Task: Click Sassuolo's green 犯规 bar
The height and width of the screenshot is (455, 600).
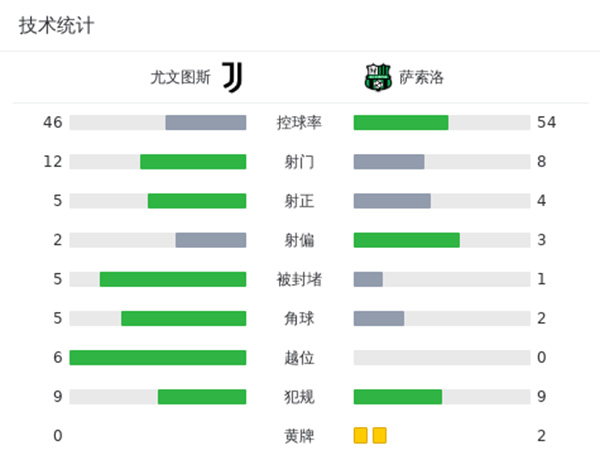Action: (398, 396)
